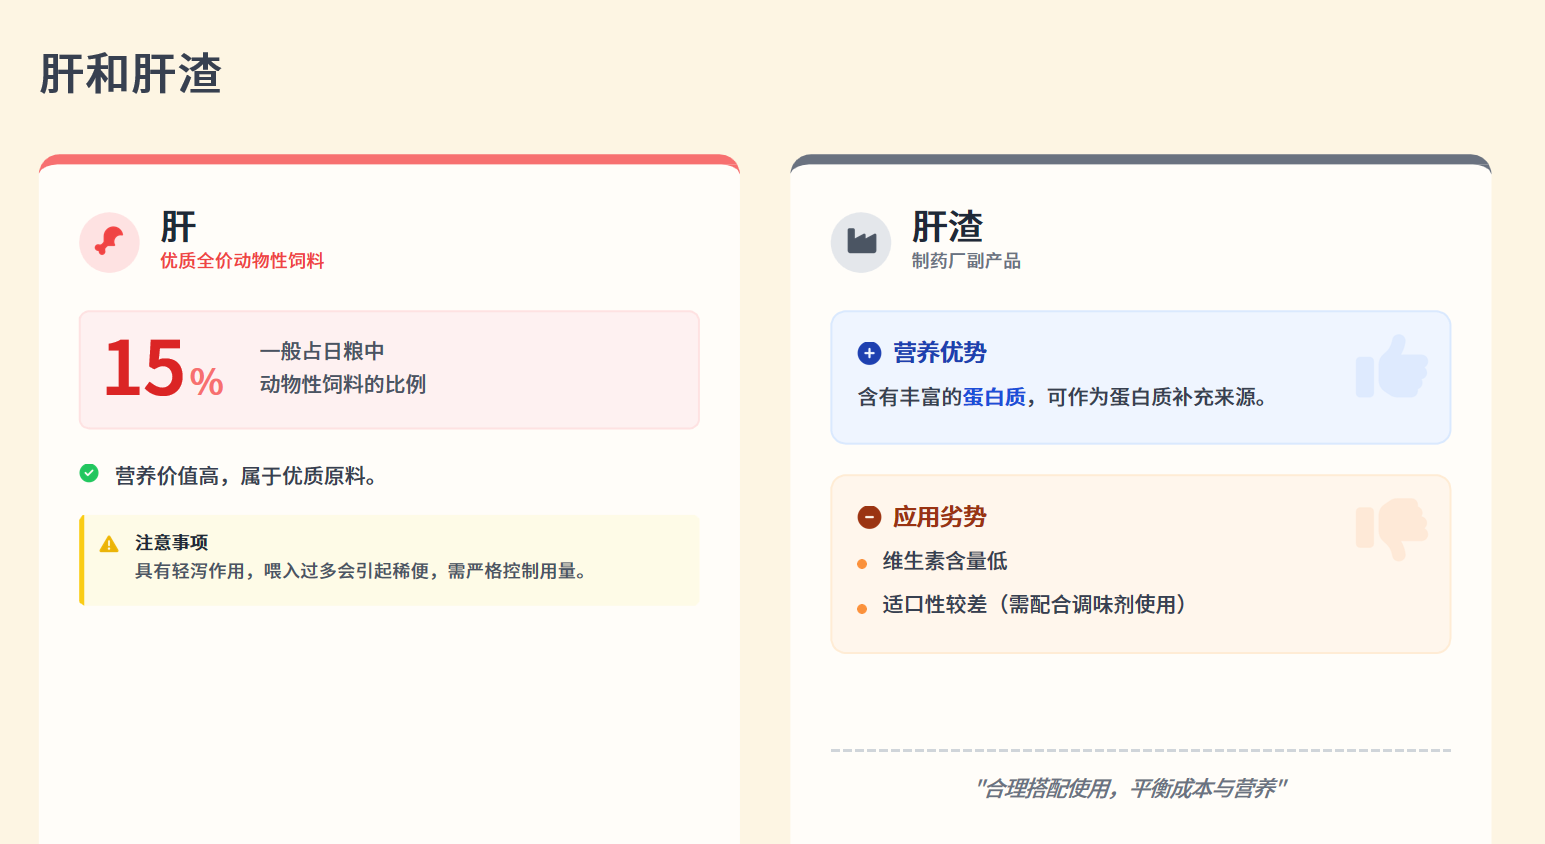Click the green checkmark icon
The image size is (1545, 844).
(89, 473)
